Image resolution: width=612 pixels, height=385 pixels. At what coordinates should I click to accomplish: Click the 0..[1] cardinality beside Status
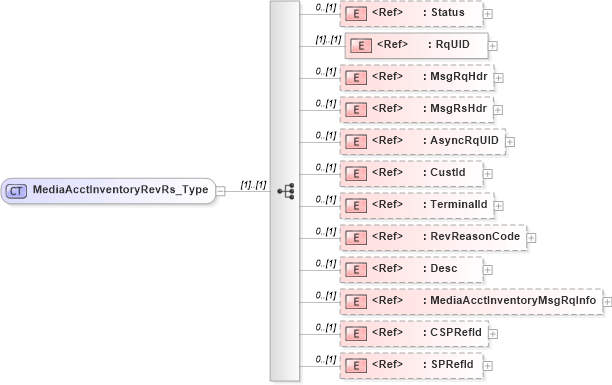[x=326, y=8]
